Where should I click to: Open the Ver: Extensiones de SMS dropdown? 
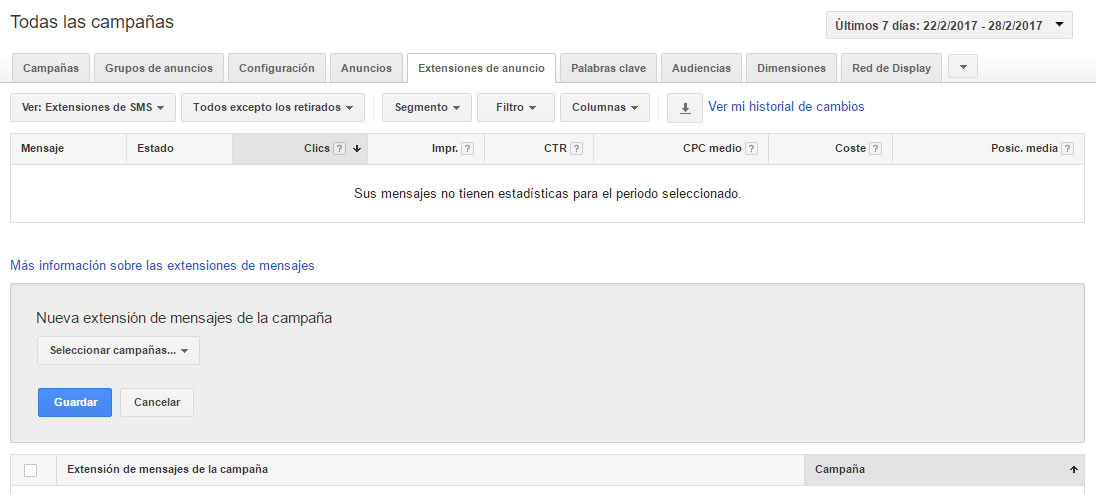point(93,108)
